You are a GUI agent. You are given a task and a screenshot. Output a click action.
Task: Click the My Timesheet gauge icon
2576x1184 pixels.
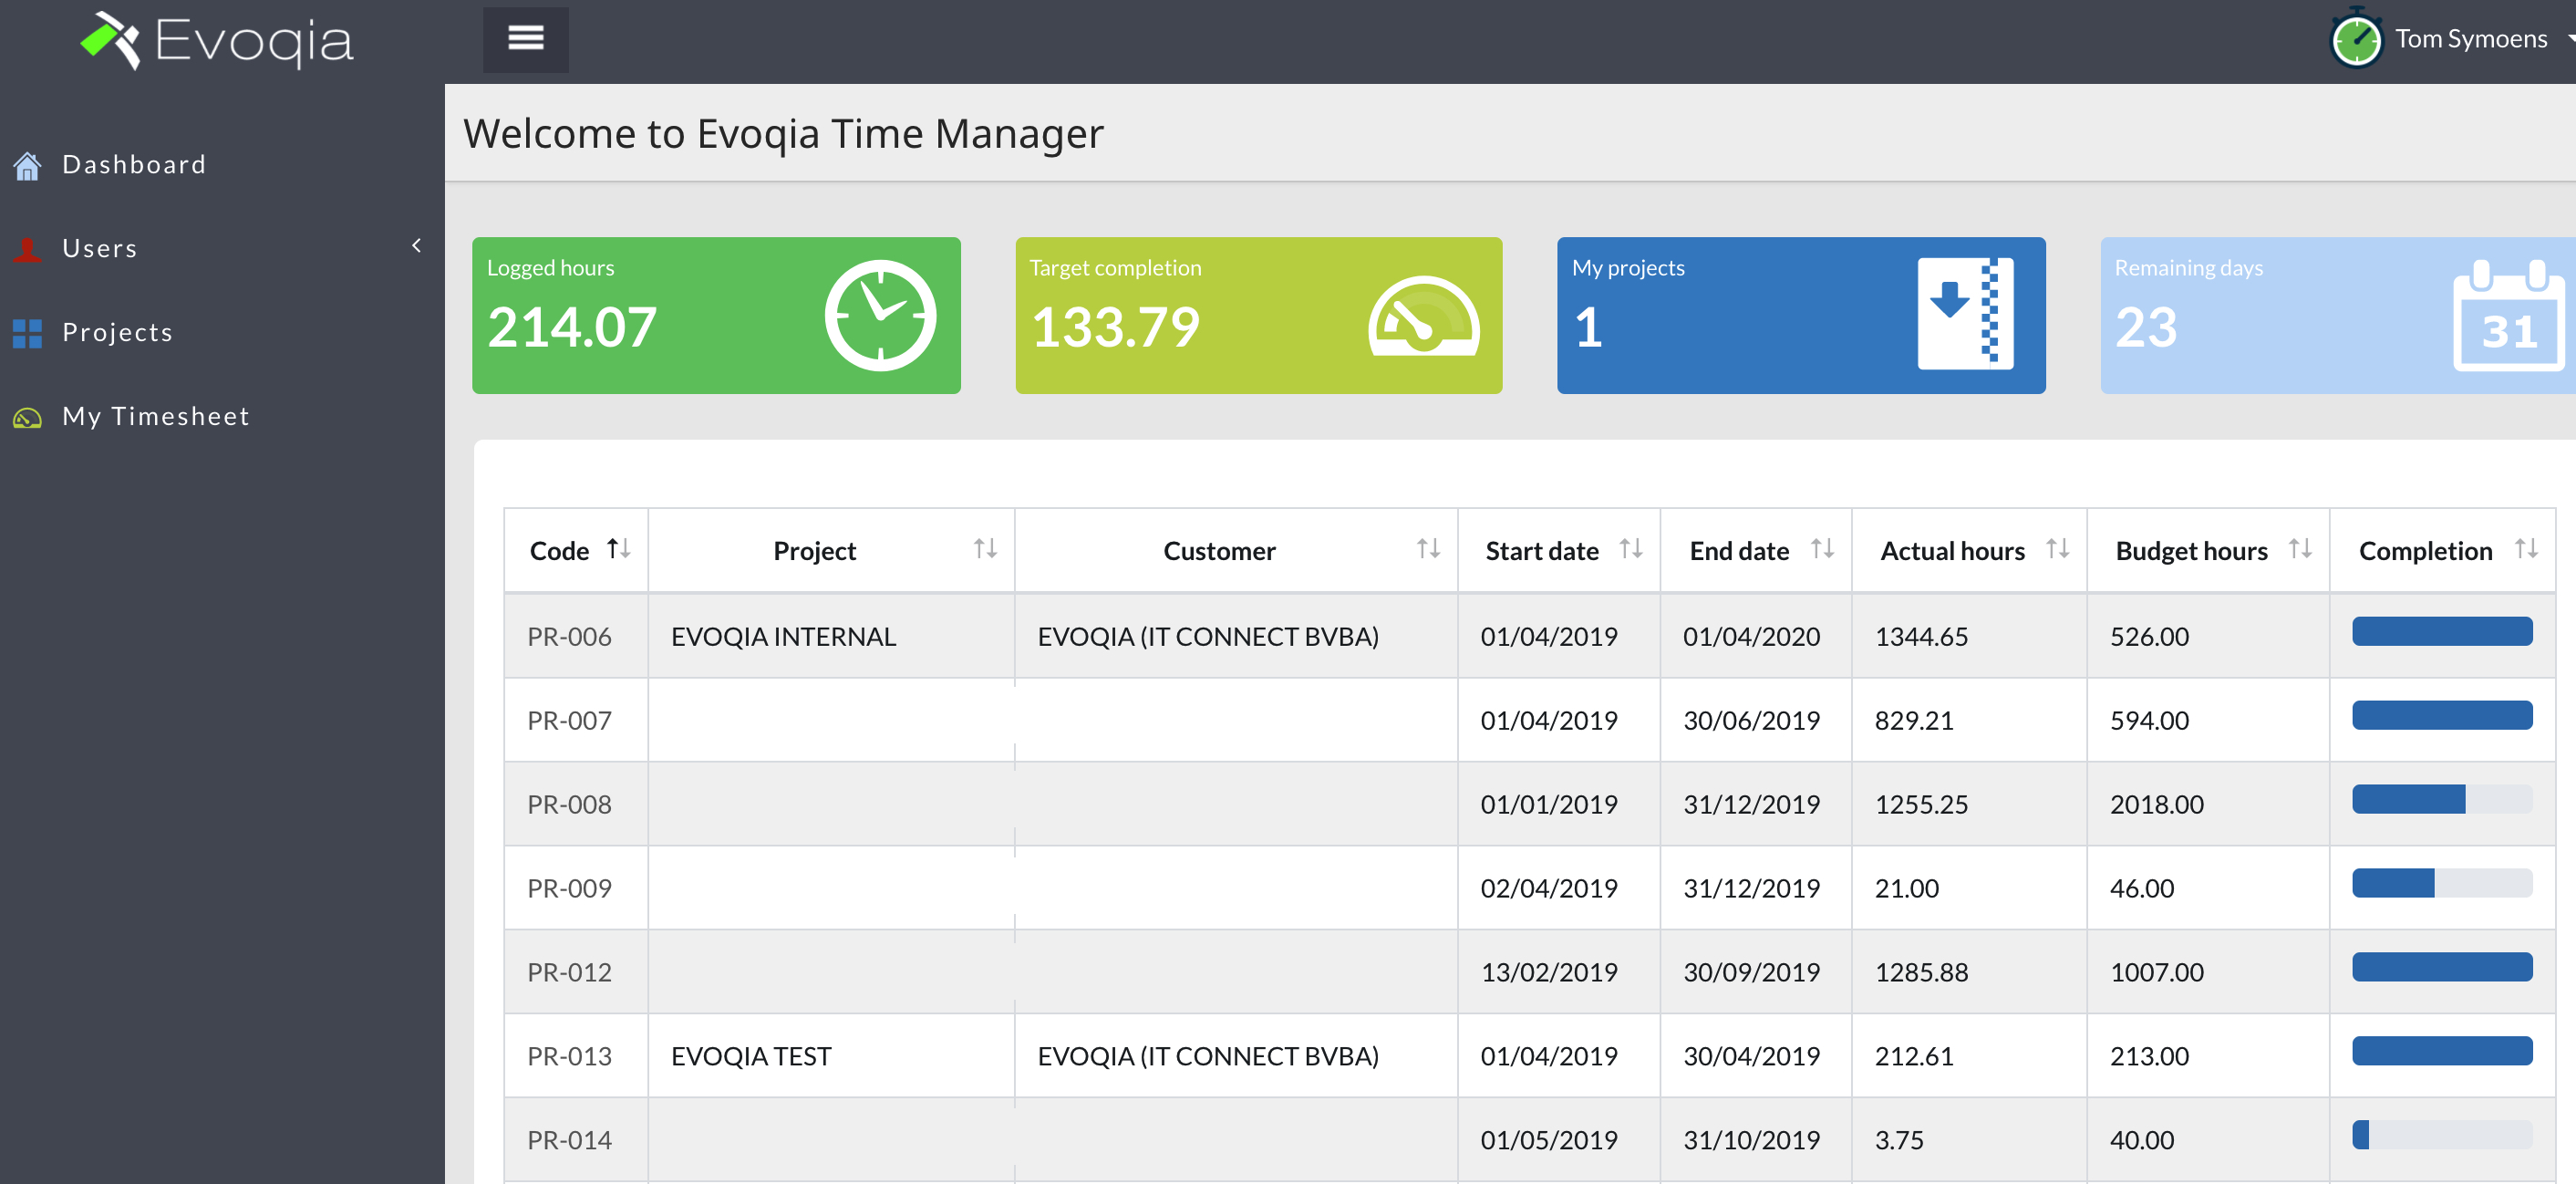[27, 417]
